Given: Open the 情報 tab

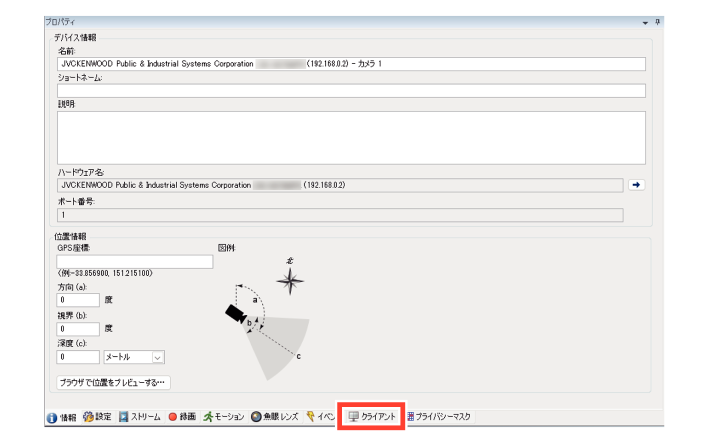Looking at the screenshot, I should point(61,417).
